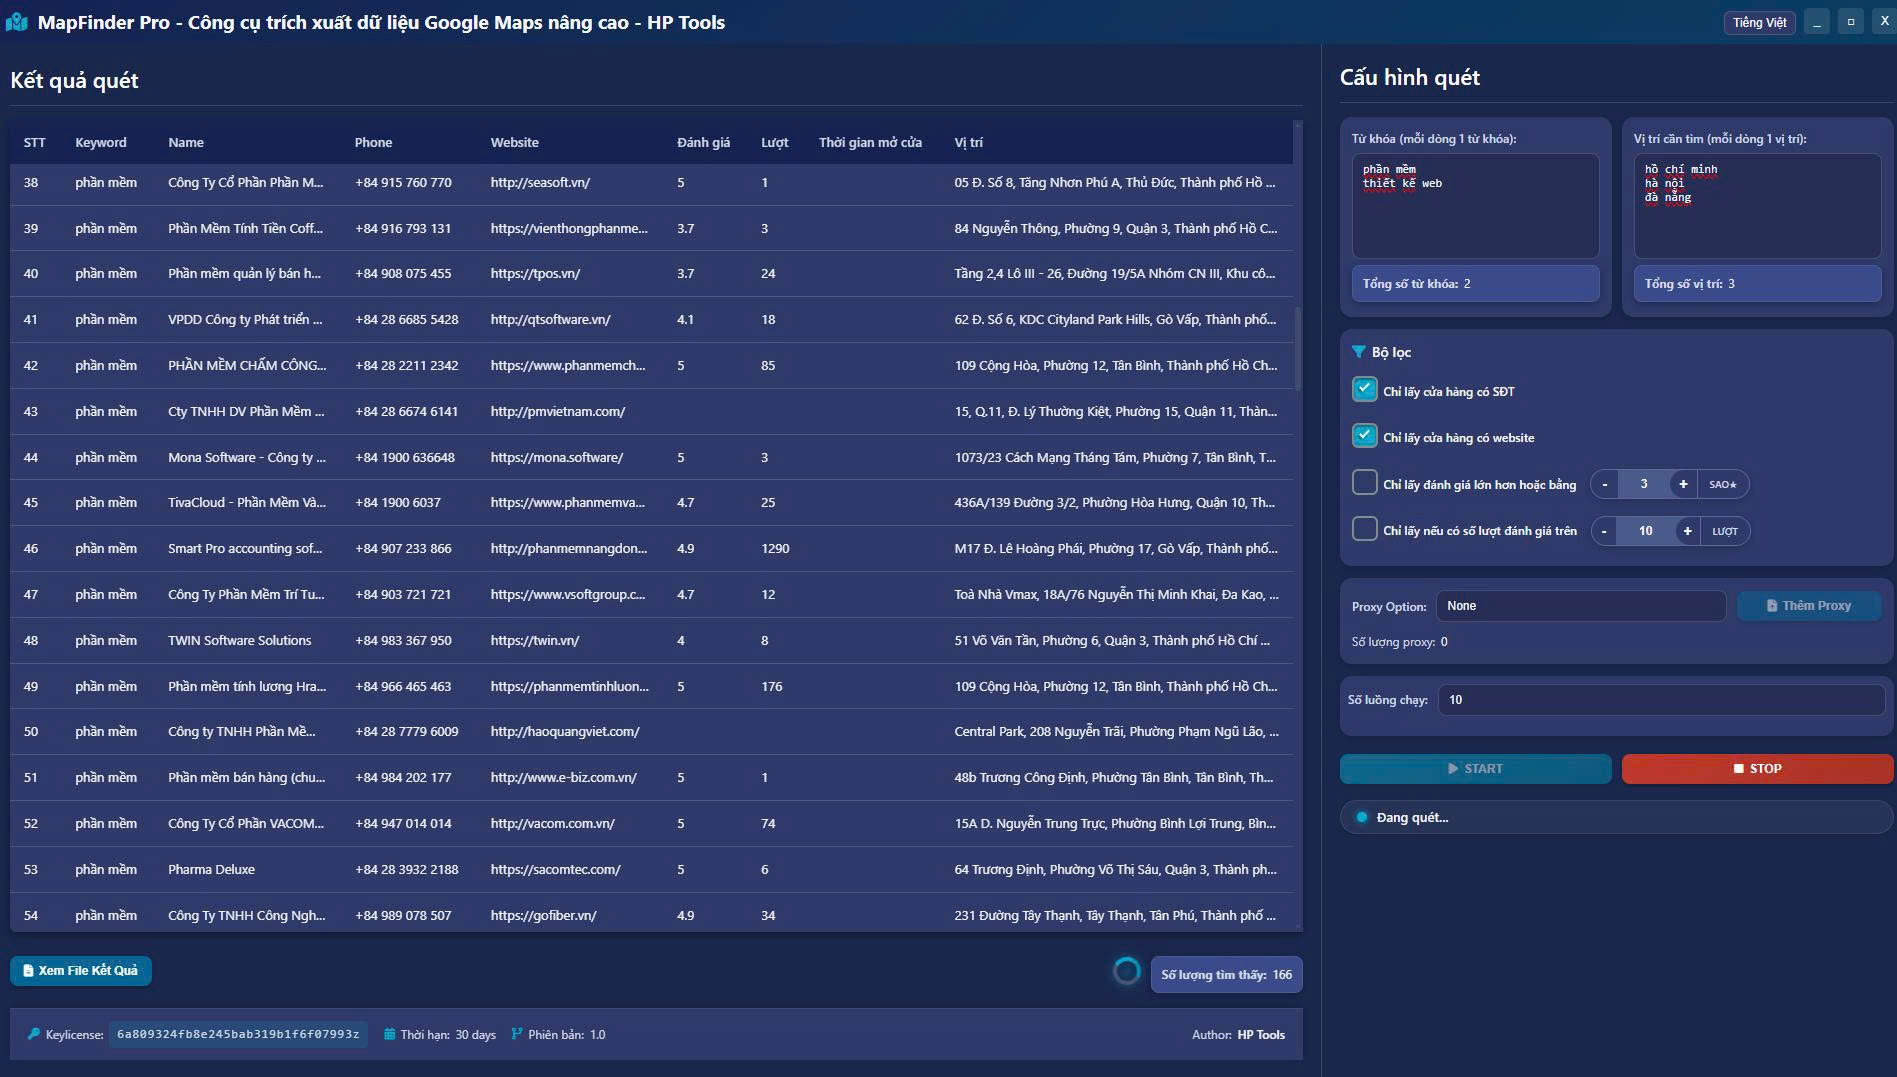Open the Tiếng Việt language selector

click(x=1759, y=22)
